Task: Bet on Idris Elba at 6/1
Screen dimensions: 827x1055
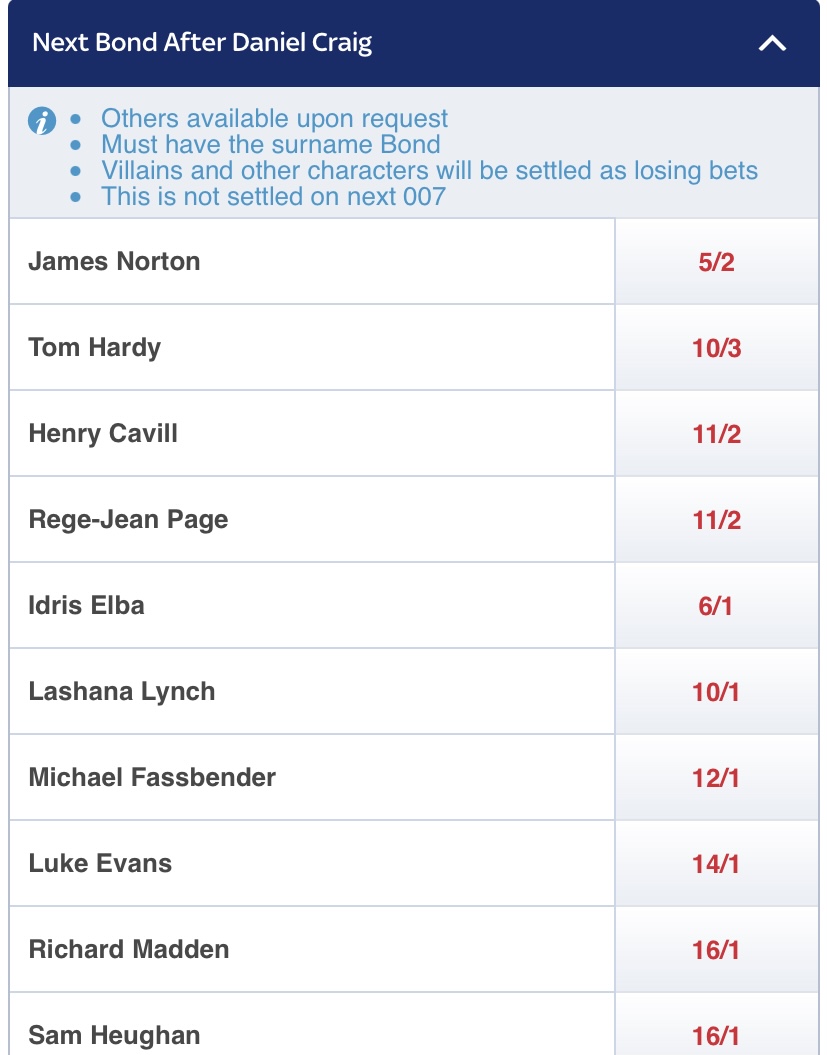Action: click(717, 606)
